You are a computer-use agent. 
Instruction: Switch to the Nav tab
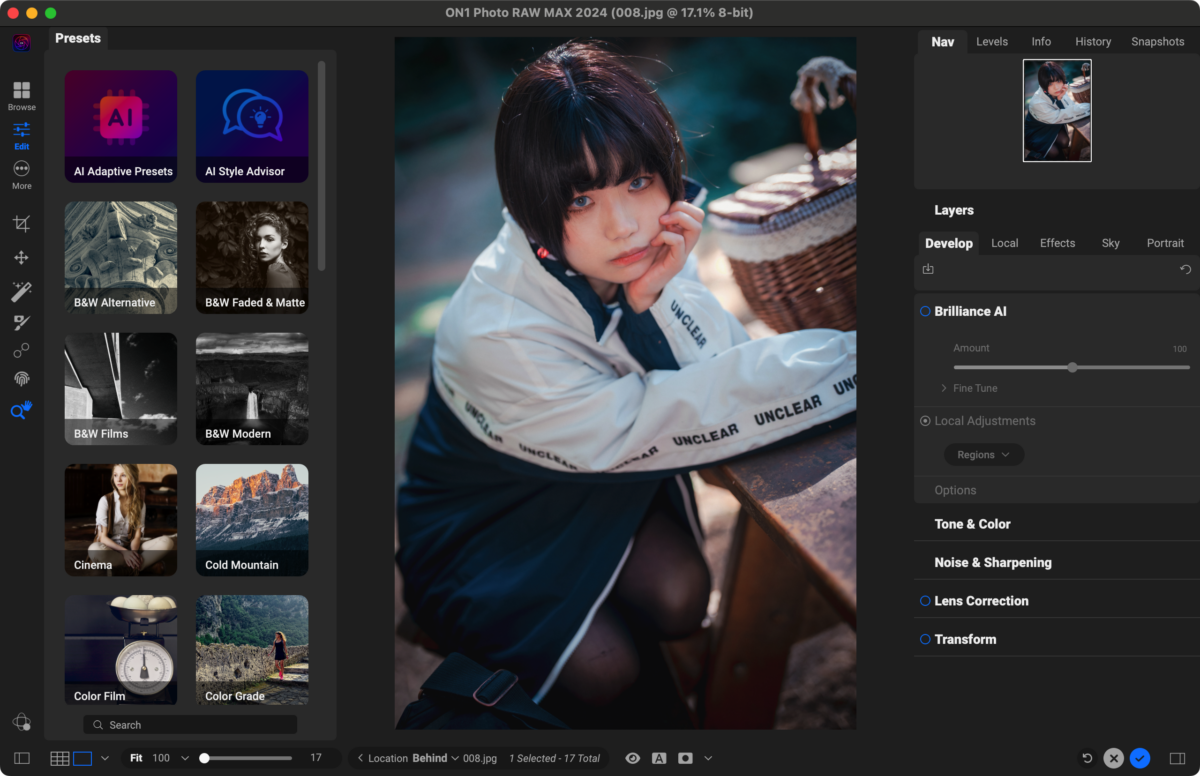point(942,42)
